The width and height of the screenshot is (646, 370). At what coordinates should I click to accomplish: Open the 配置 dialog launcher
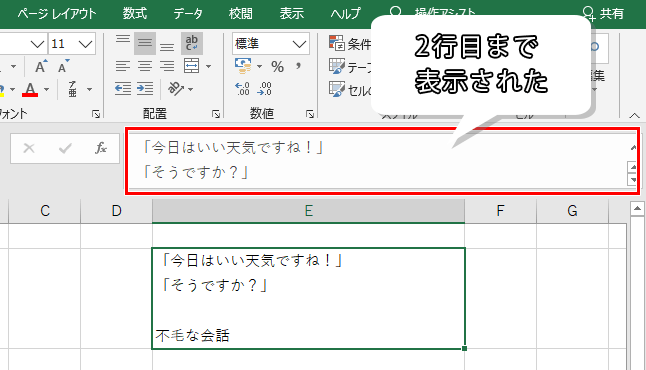216,114
